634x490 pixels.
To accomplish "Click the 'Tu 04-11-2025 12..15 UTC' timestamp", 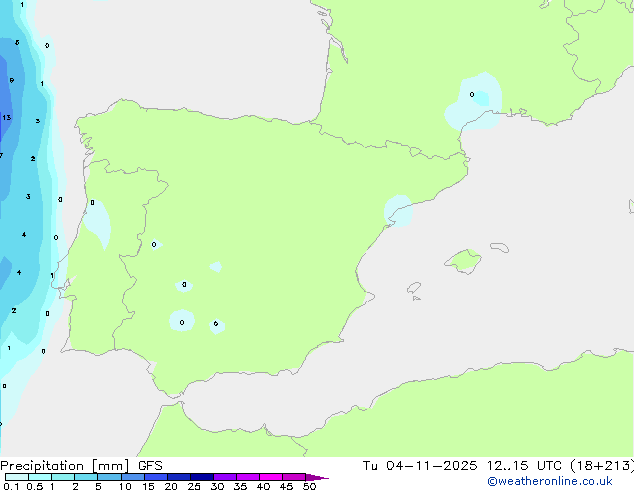I will (464, 466).
